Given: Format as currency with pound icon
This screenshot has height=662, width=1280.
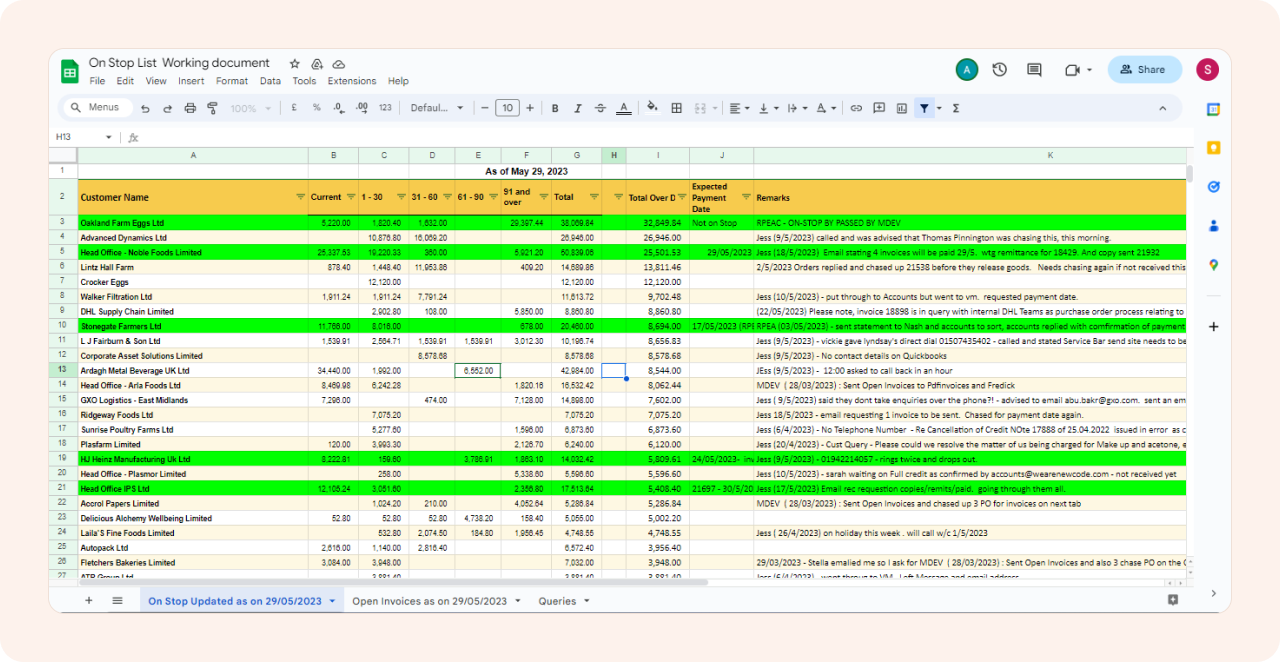Looking at the screenshot, I should point(294,108).
